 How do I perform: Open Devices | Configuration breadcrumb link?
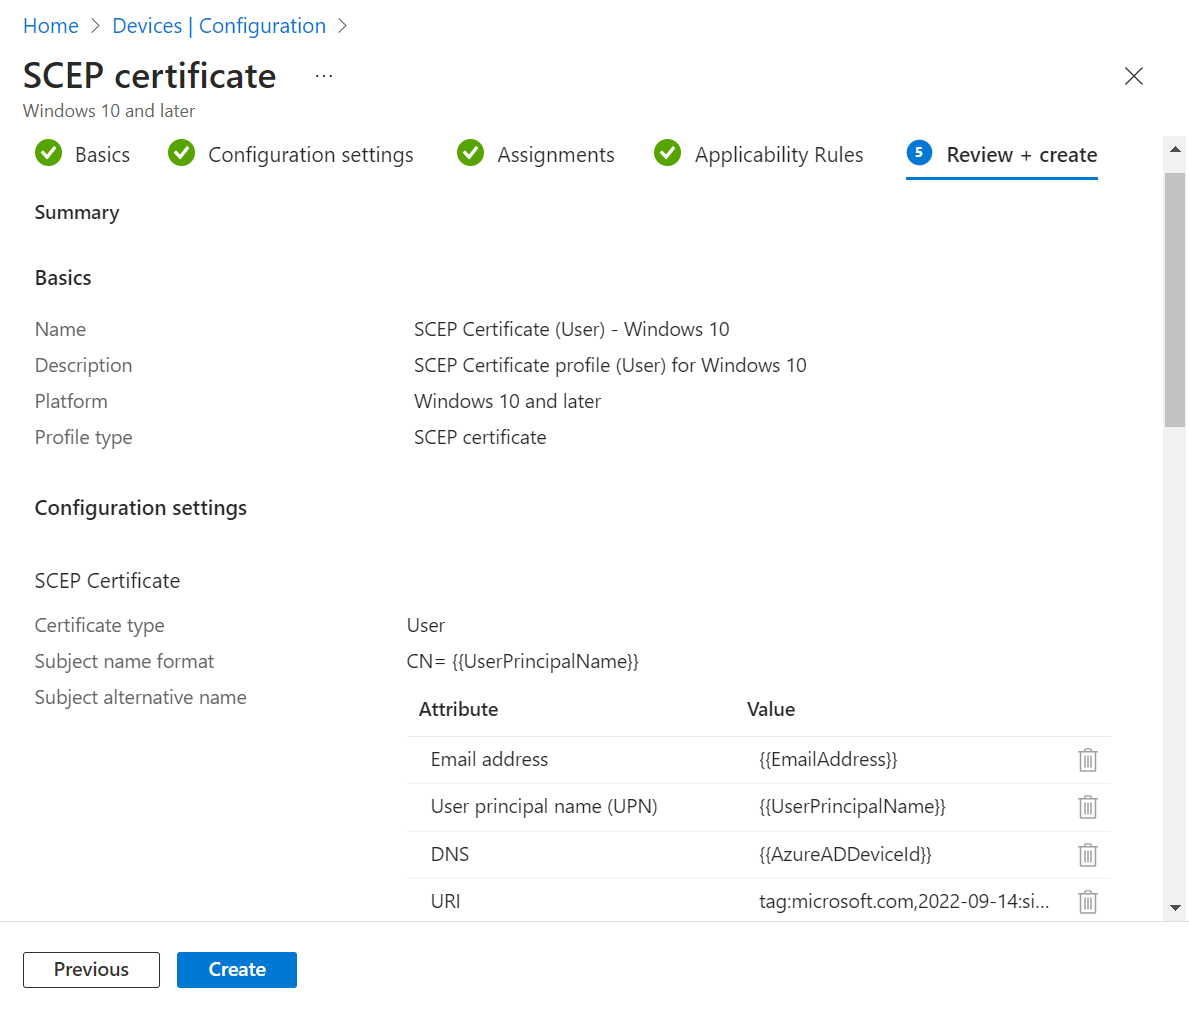(x=219, y=26)
